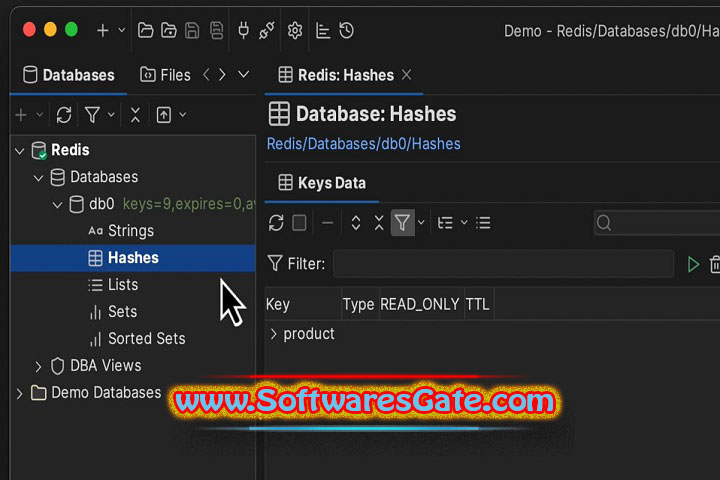
Task: Select Hashes under db0
Action: tap(133, 258)
